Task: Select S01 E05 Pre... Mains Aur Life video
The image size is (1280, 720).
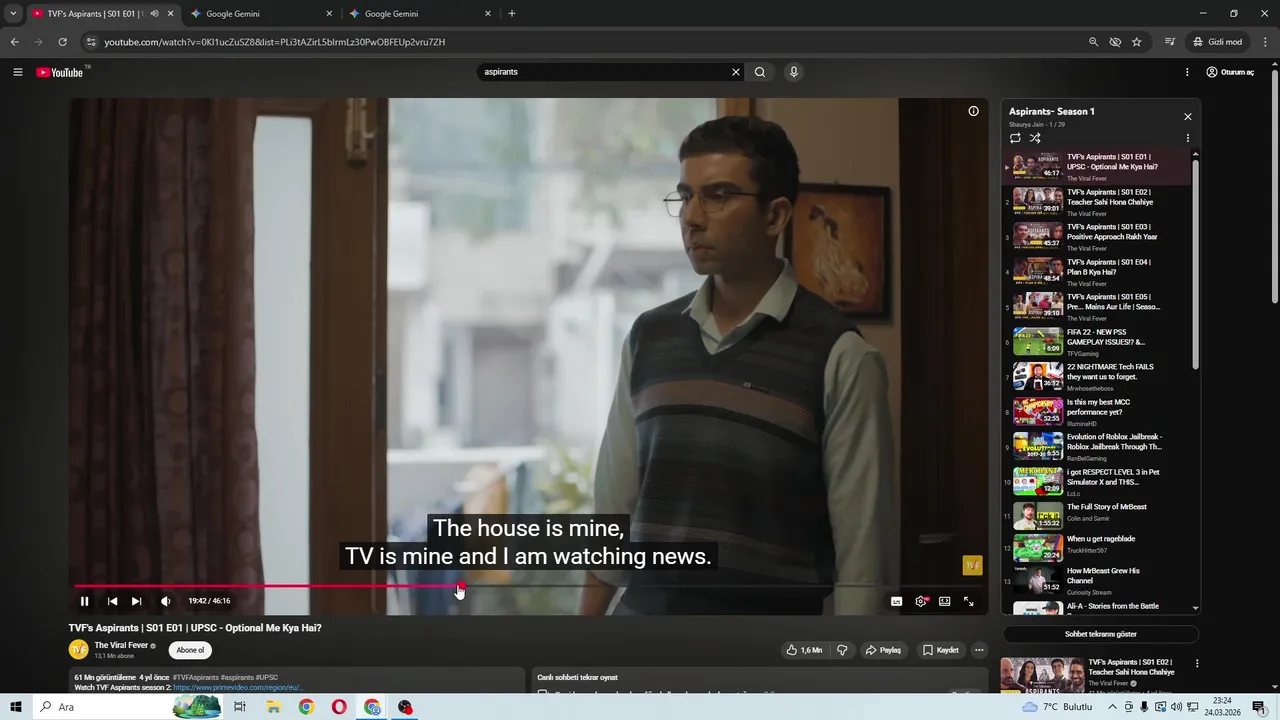Action: point(1097,307)
